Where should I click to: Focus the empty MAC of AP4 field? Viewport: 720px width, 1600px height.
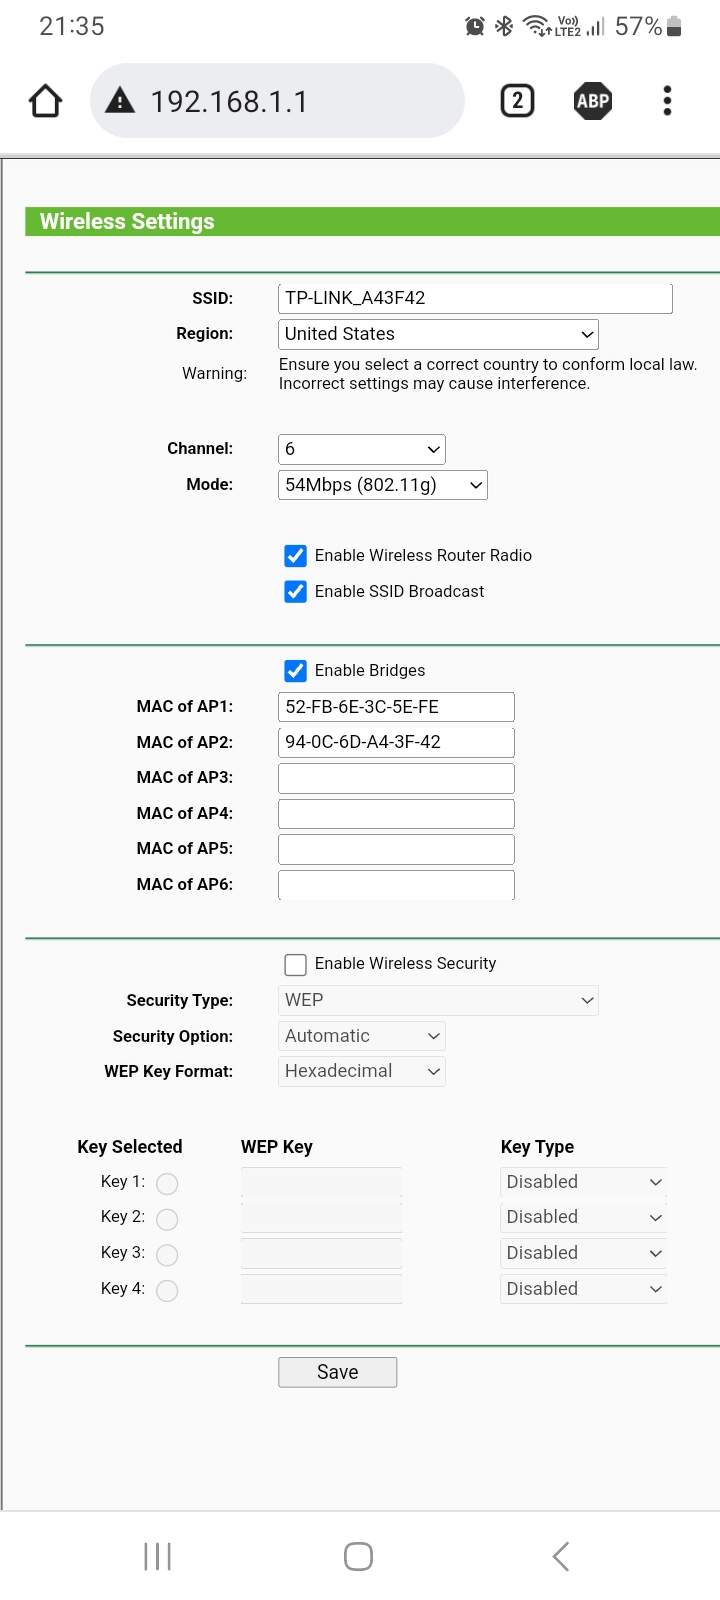[396, 813]
